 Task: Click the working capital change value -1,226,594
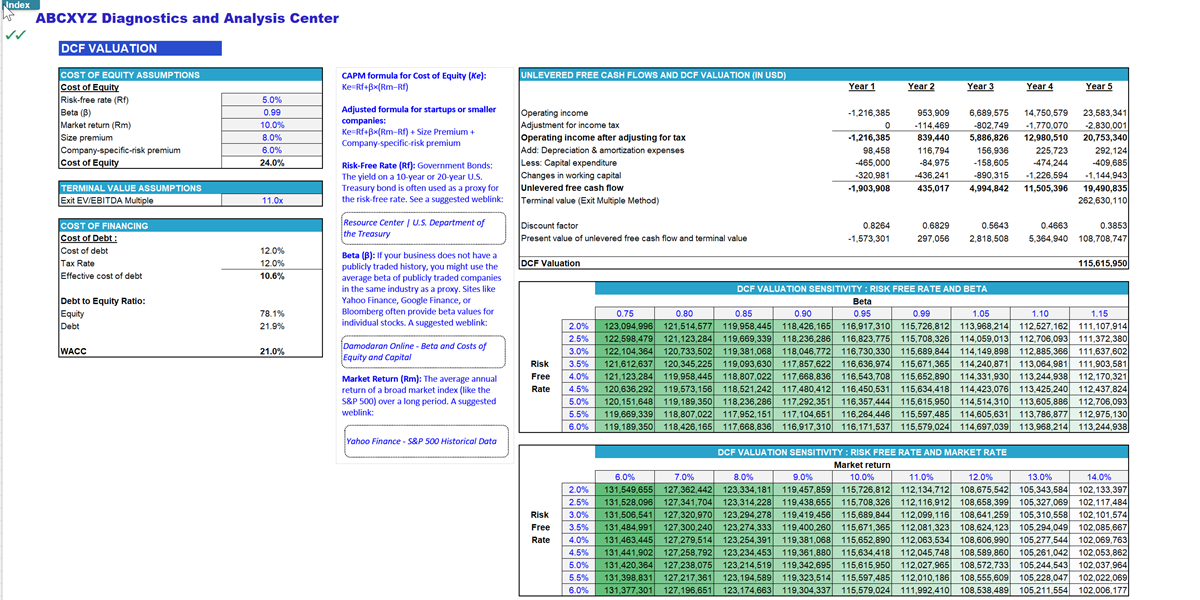coord(1044,175)
